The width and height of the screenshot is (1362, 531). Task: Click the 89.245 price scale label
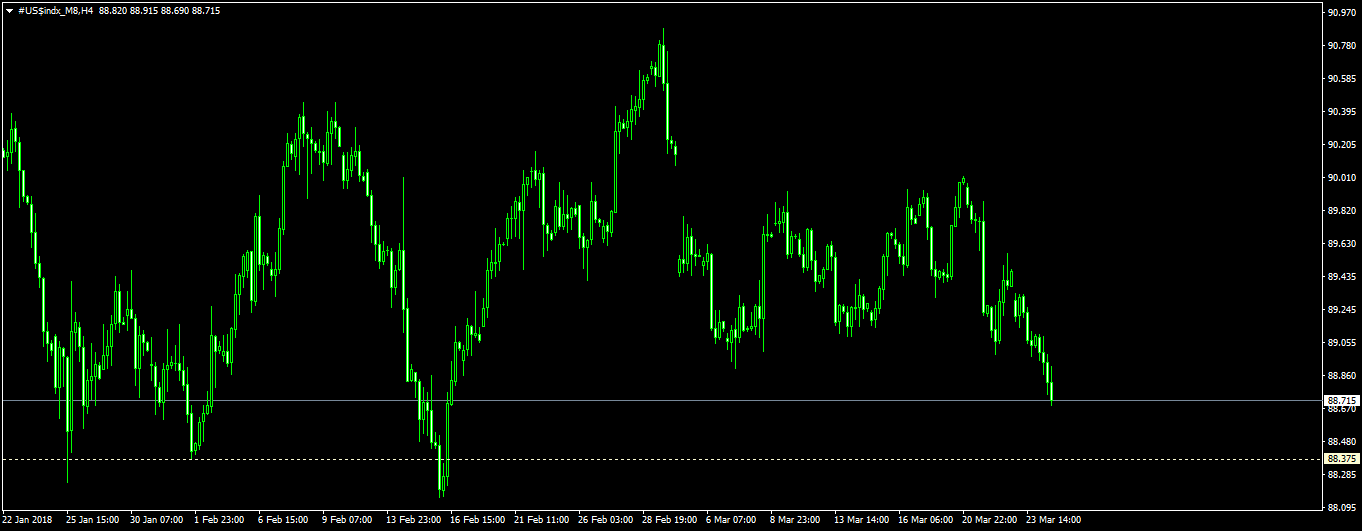[1340, 310]
